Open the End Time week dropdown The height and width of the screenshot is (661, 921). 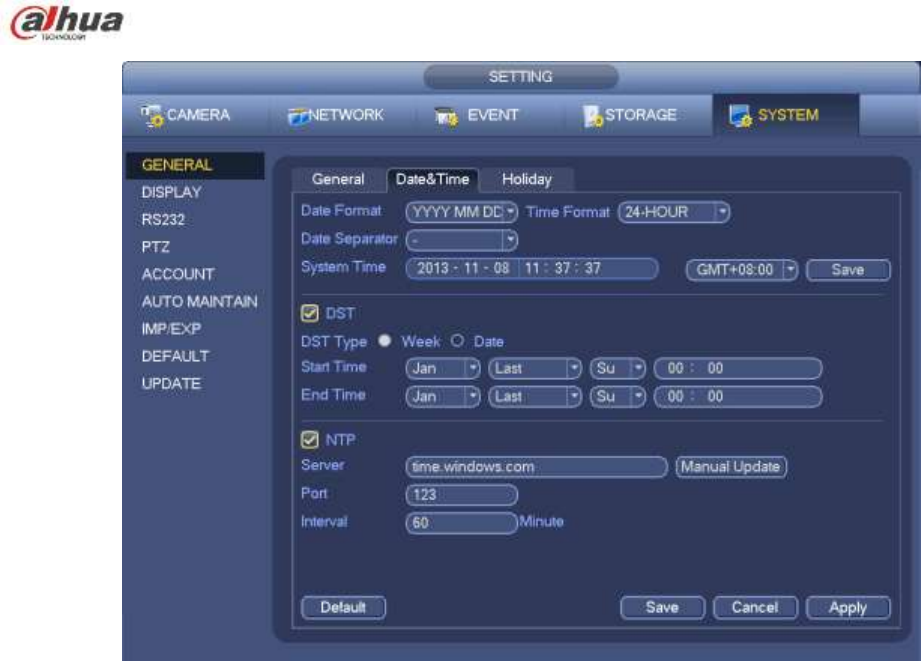coord(535,397)
